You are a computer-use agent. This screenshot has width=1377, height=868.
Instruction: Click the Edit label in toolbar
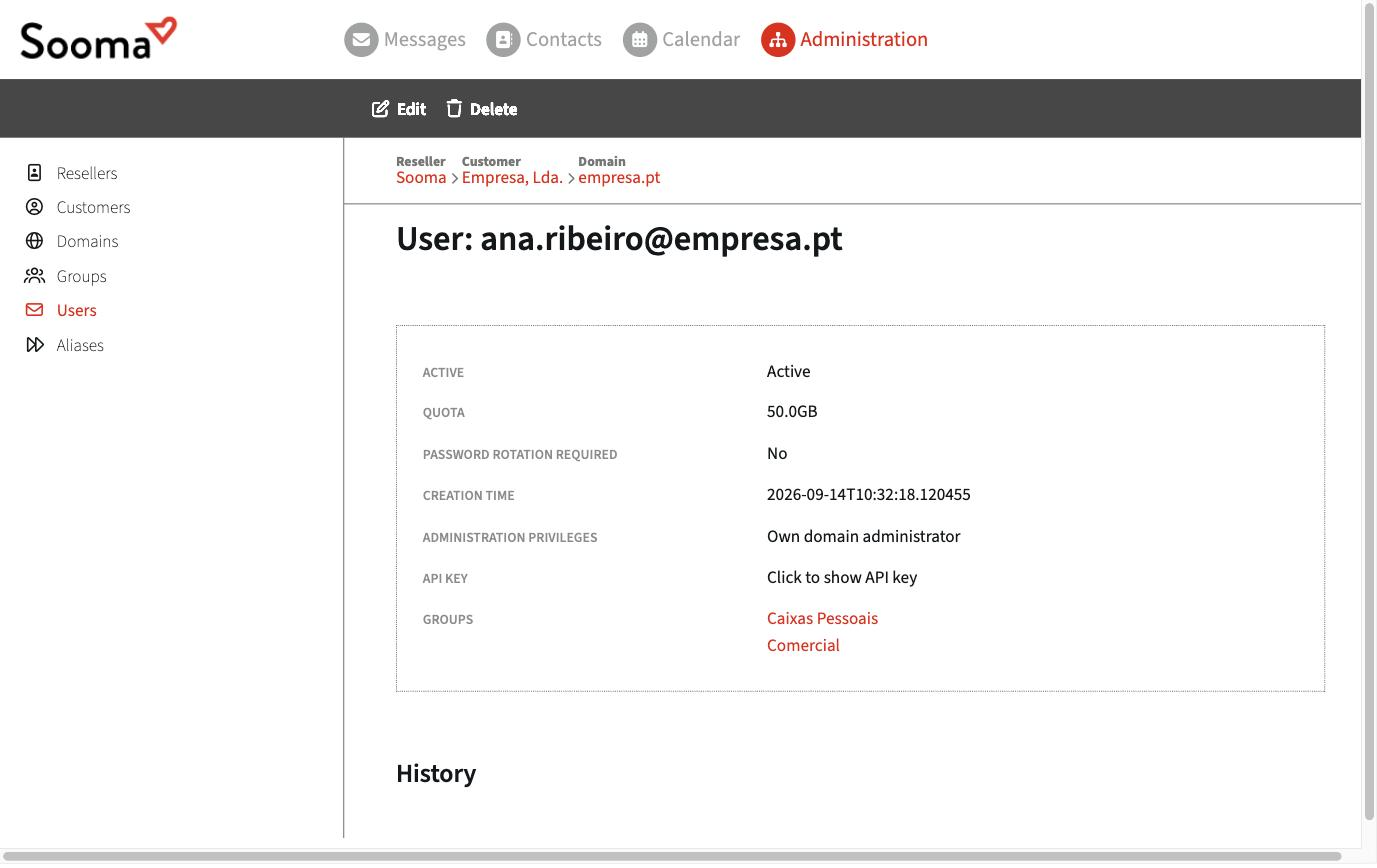click(x=411, y=110)
